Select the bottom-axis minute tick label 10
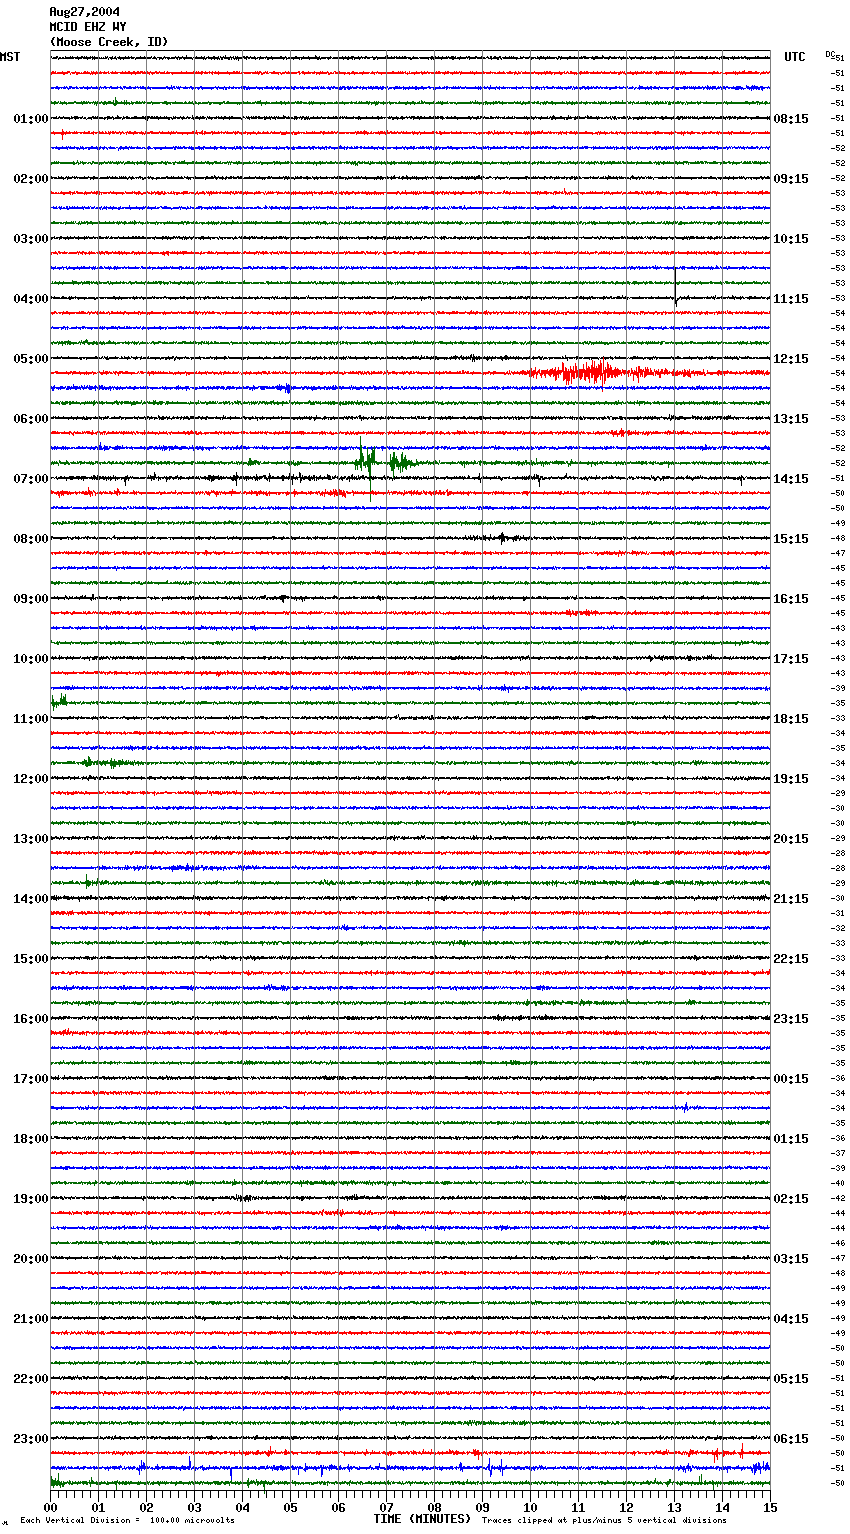The height and width of the screenshot is (1534, 850). 530,1507
